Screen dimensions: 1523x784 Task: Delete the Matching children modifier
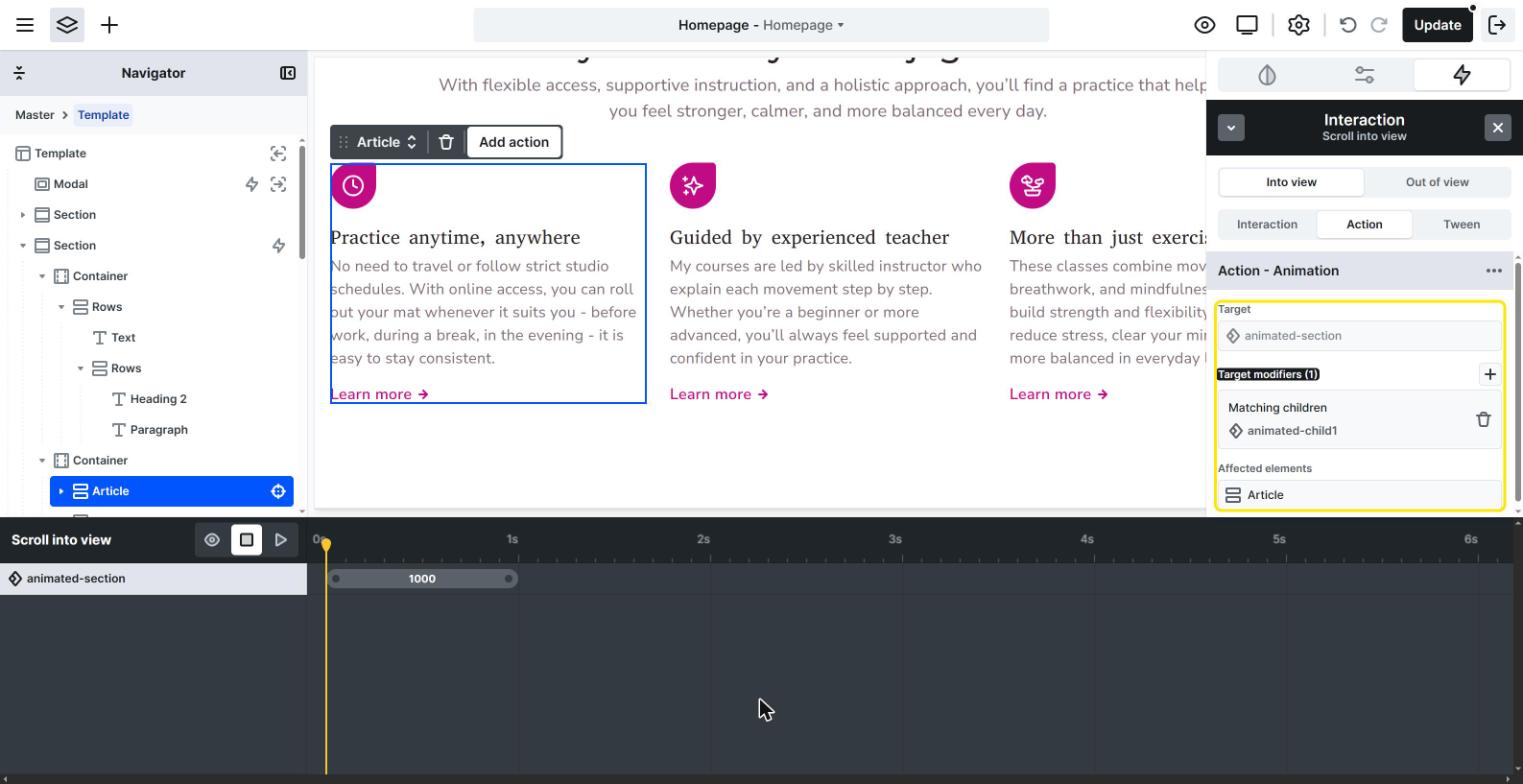1484,420
